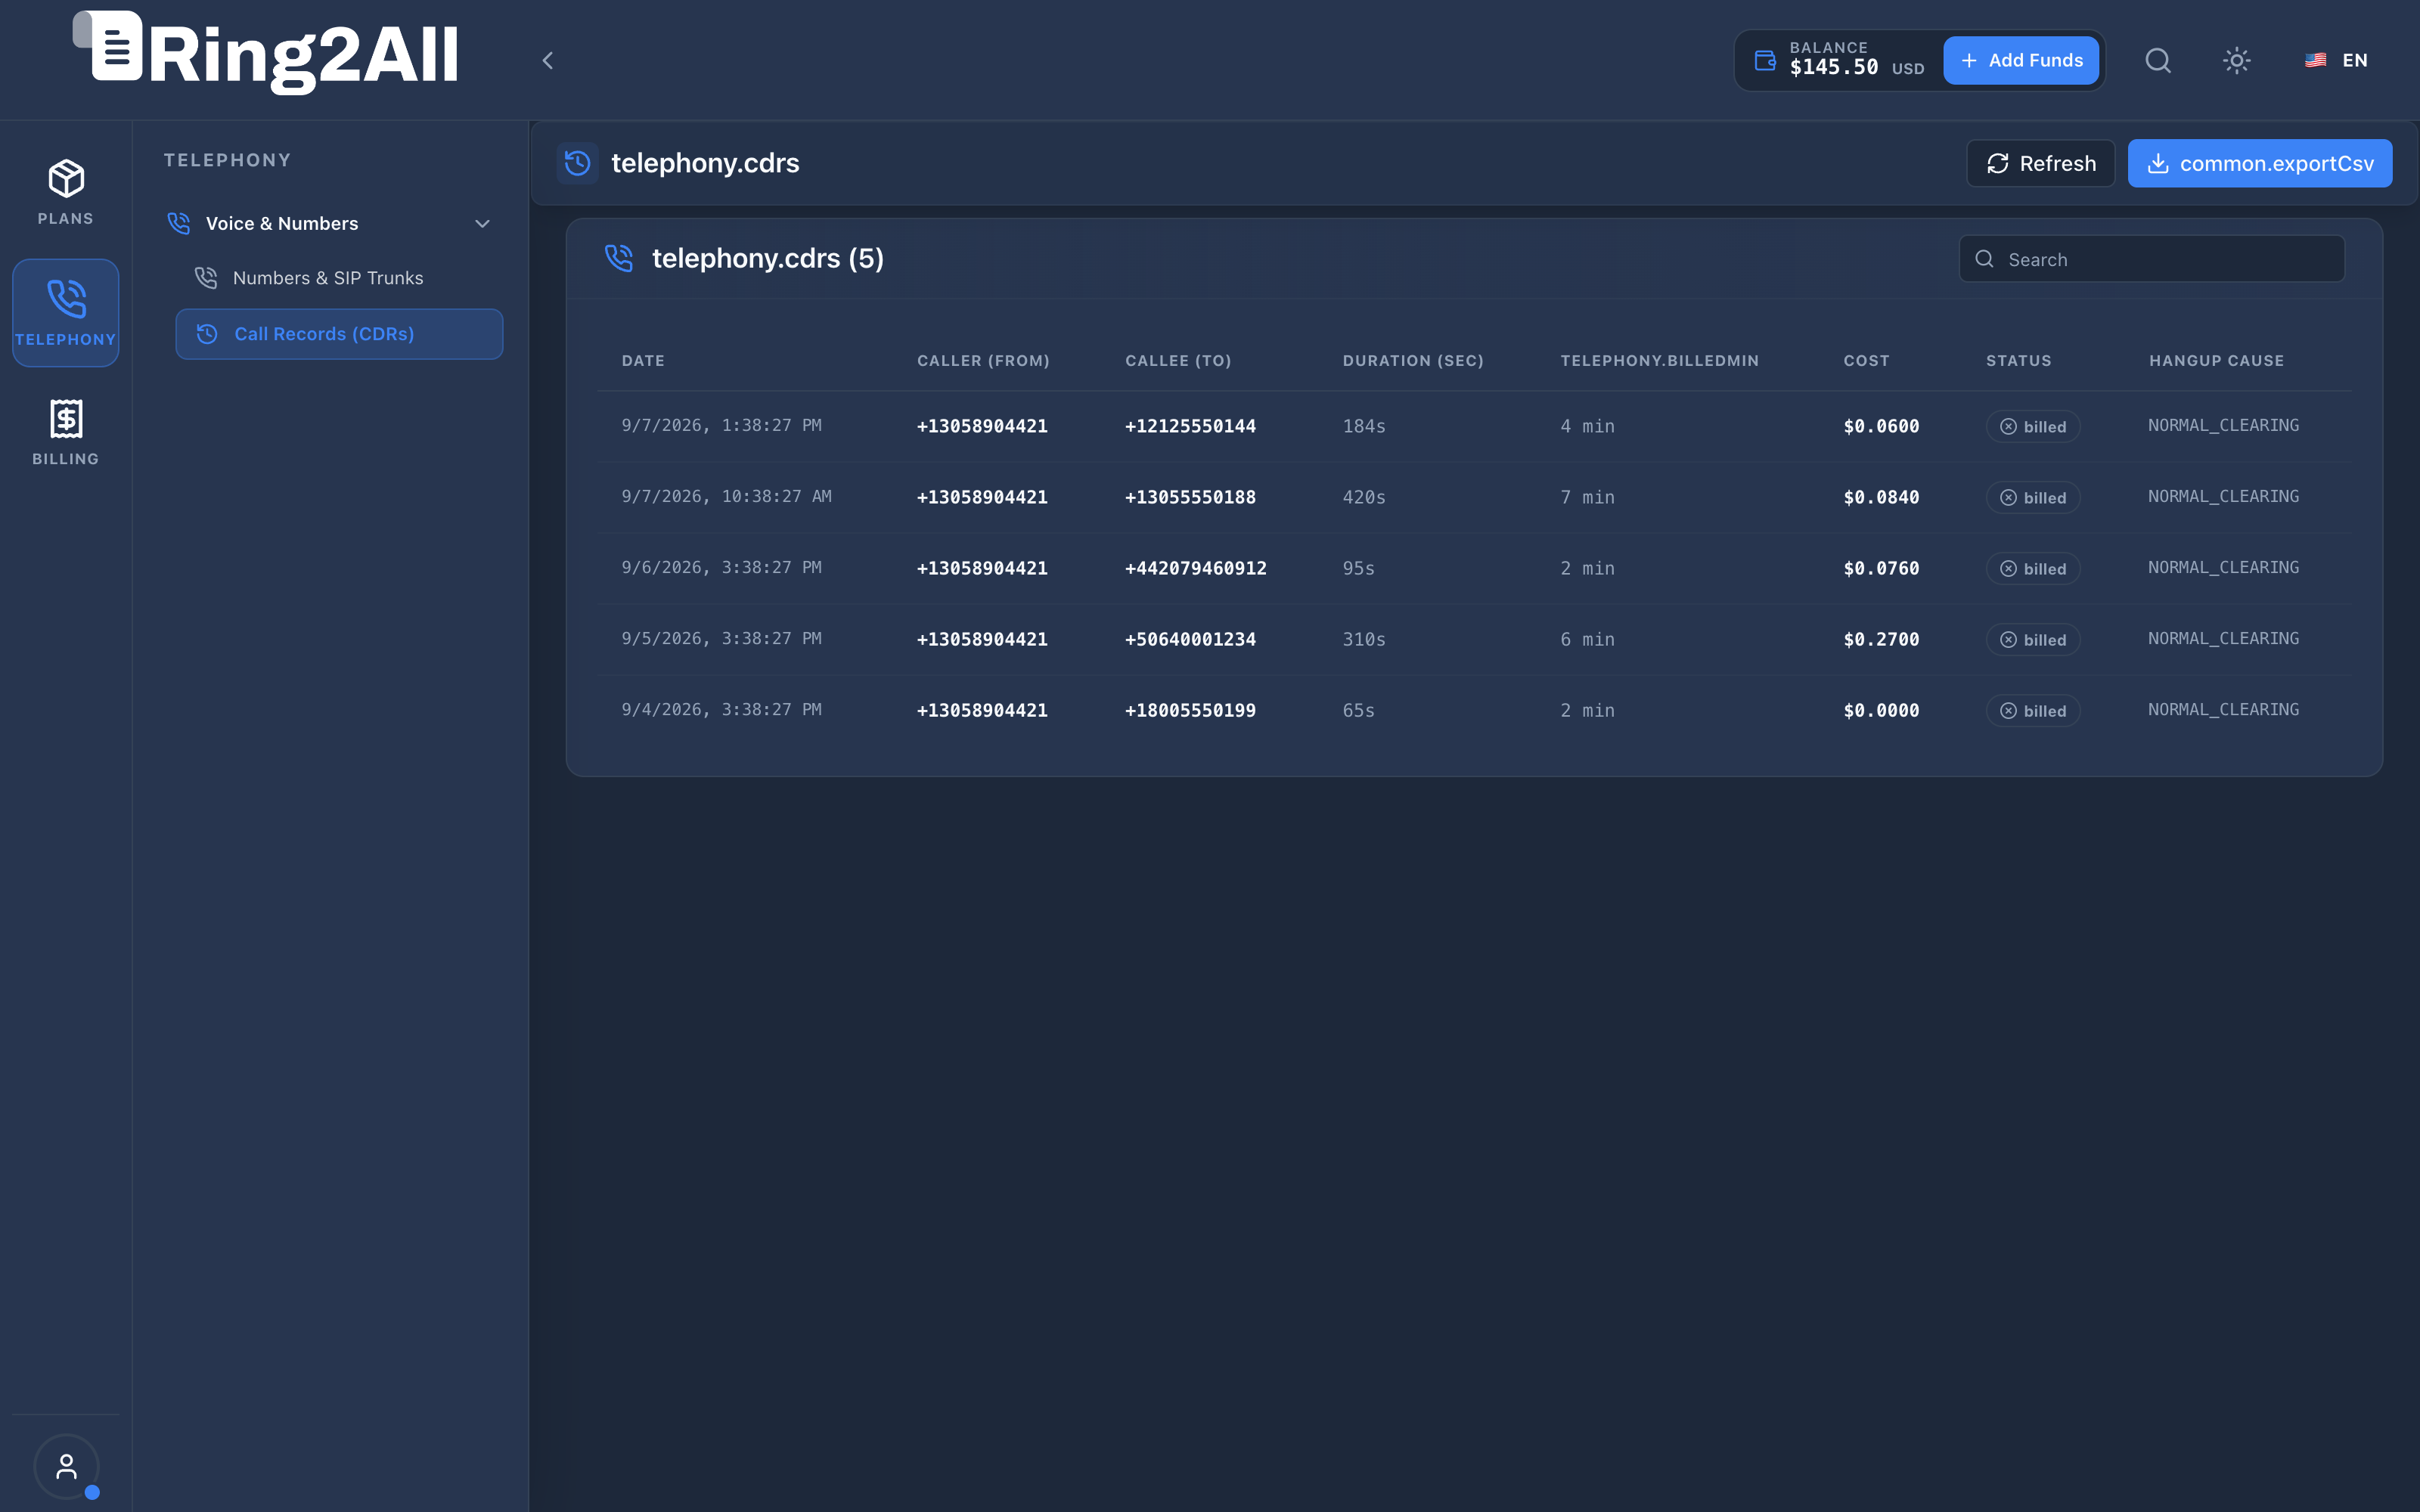2420x1512 pixels.
Task: Collapse sidebar with left chevron
Action: point(547,61)
